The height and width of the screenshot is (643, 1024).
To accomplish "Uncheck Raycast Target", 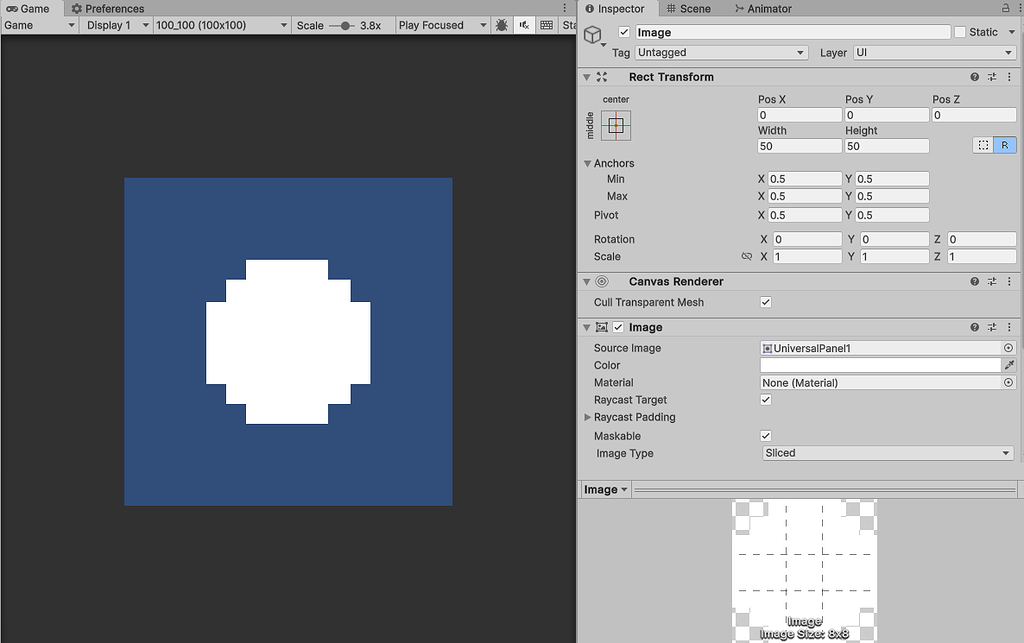I will coord(766,400).
